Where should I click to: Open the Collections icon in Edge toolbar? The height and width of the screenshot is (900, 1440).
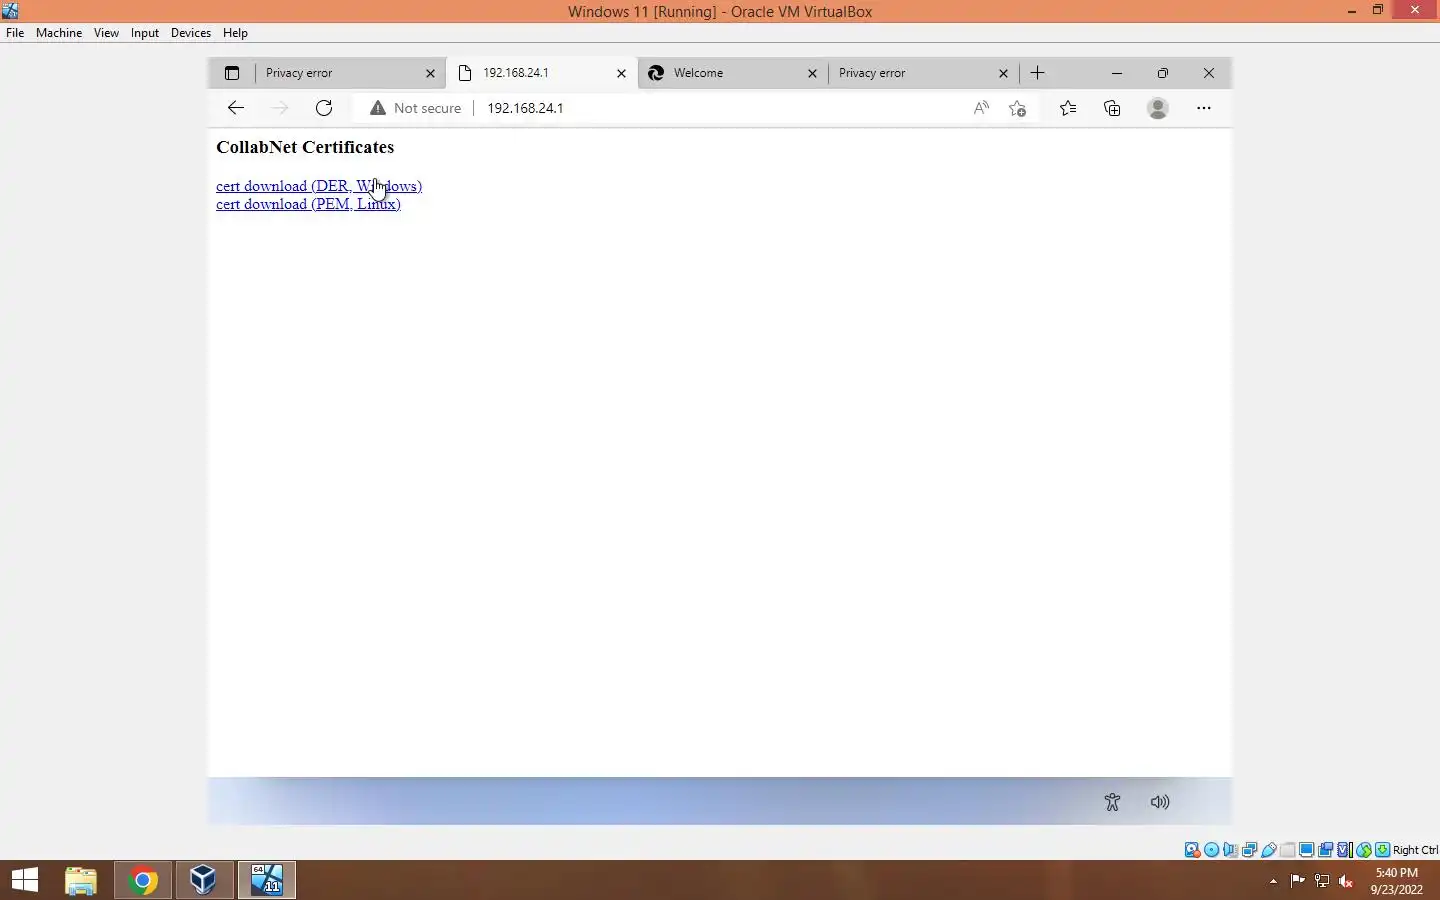[1112, 108]
